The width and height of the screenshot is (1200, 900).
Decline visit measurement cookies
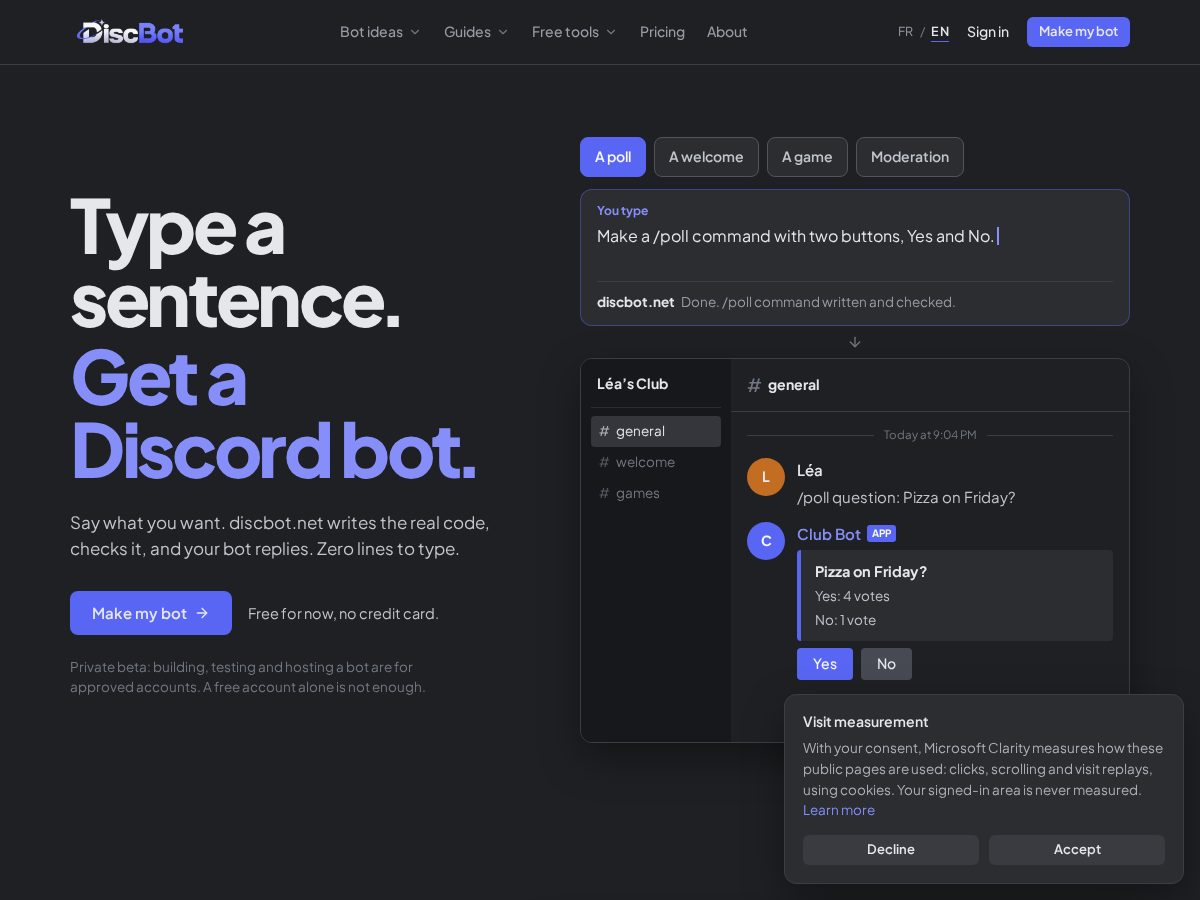click(891, 850)
